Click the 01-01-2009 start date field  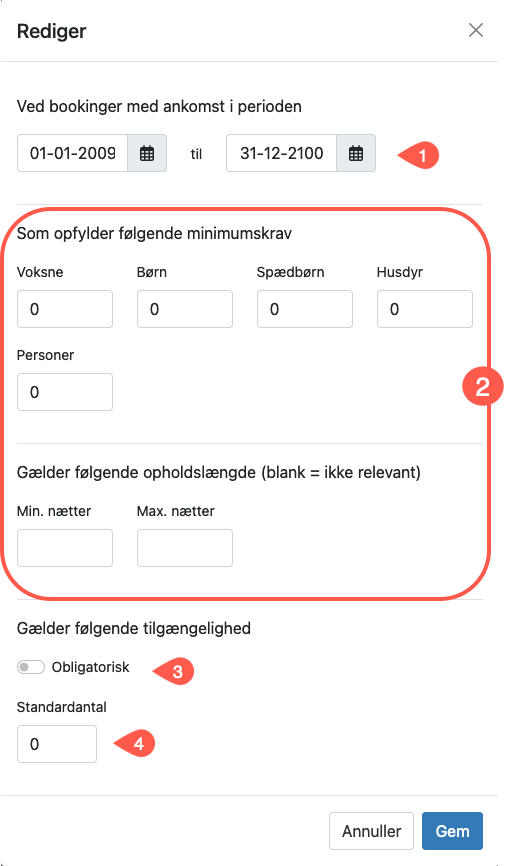pyautogui.click(x=72, y=153)
